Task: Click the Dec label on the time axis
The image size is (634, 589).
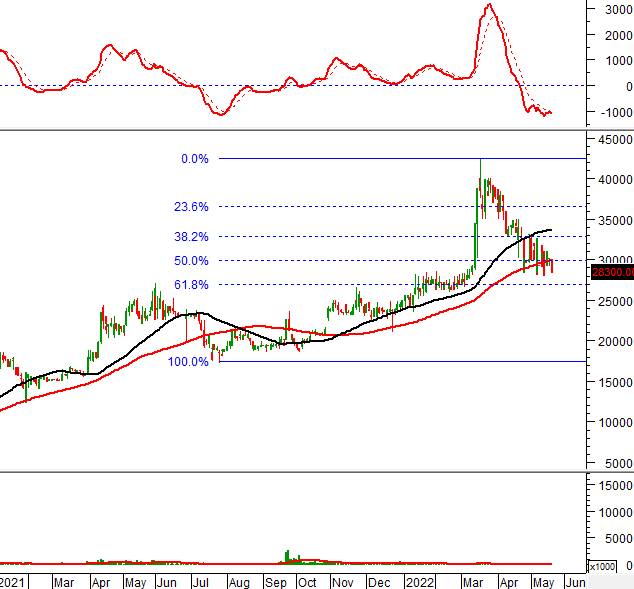Action: click(377, 581)
